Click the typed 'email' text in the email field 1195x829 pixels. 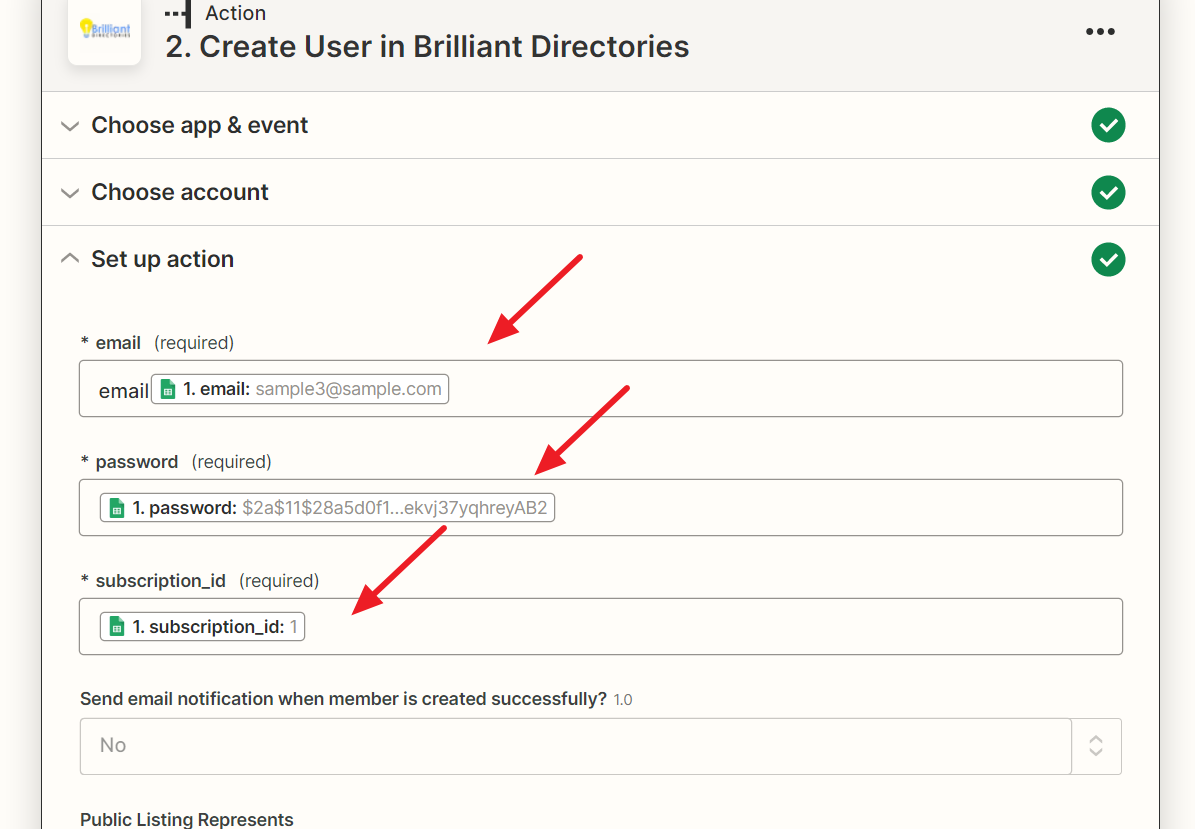[123, 391]
